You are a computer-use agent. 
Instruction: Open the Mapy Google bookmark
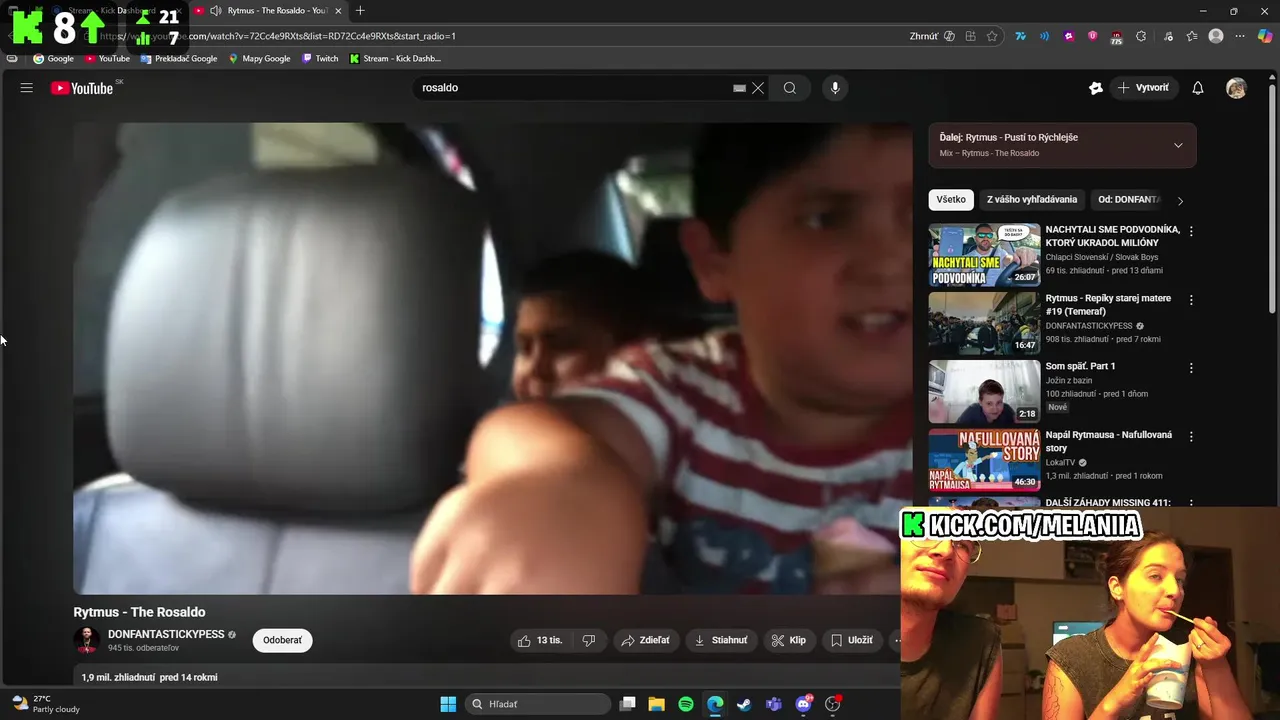259,58
